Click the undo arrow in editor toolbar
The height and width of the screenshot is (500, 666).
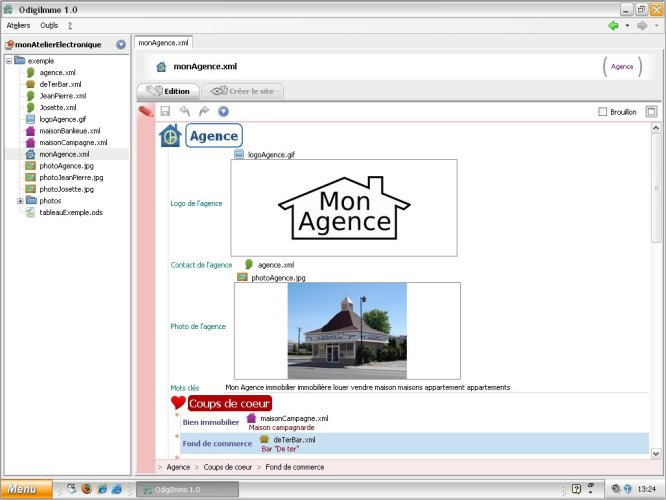[x=184, y=112]
